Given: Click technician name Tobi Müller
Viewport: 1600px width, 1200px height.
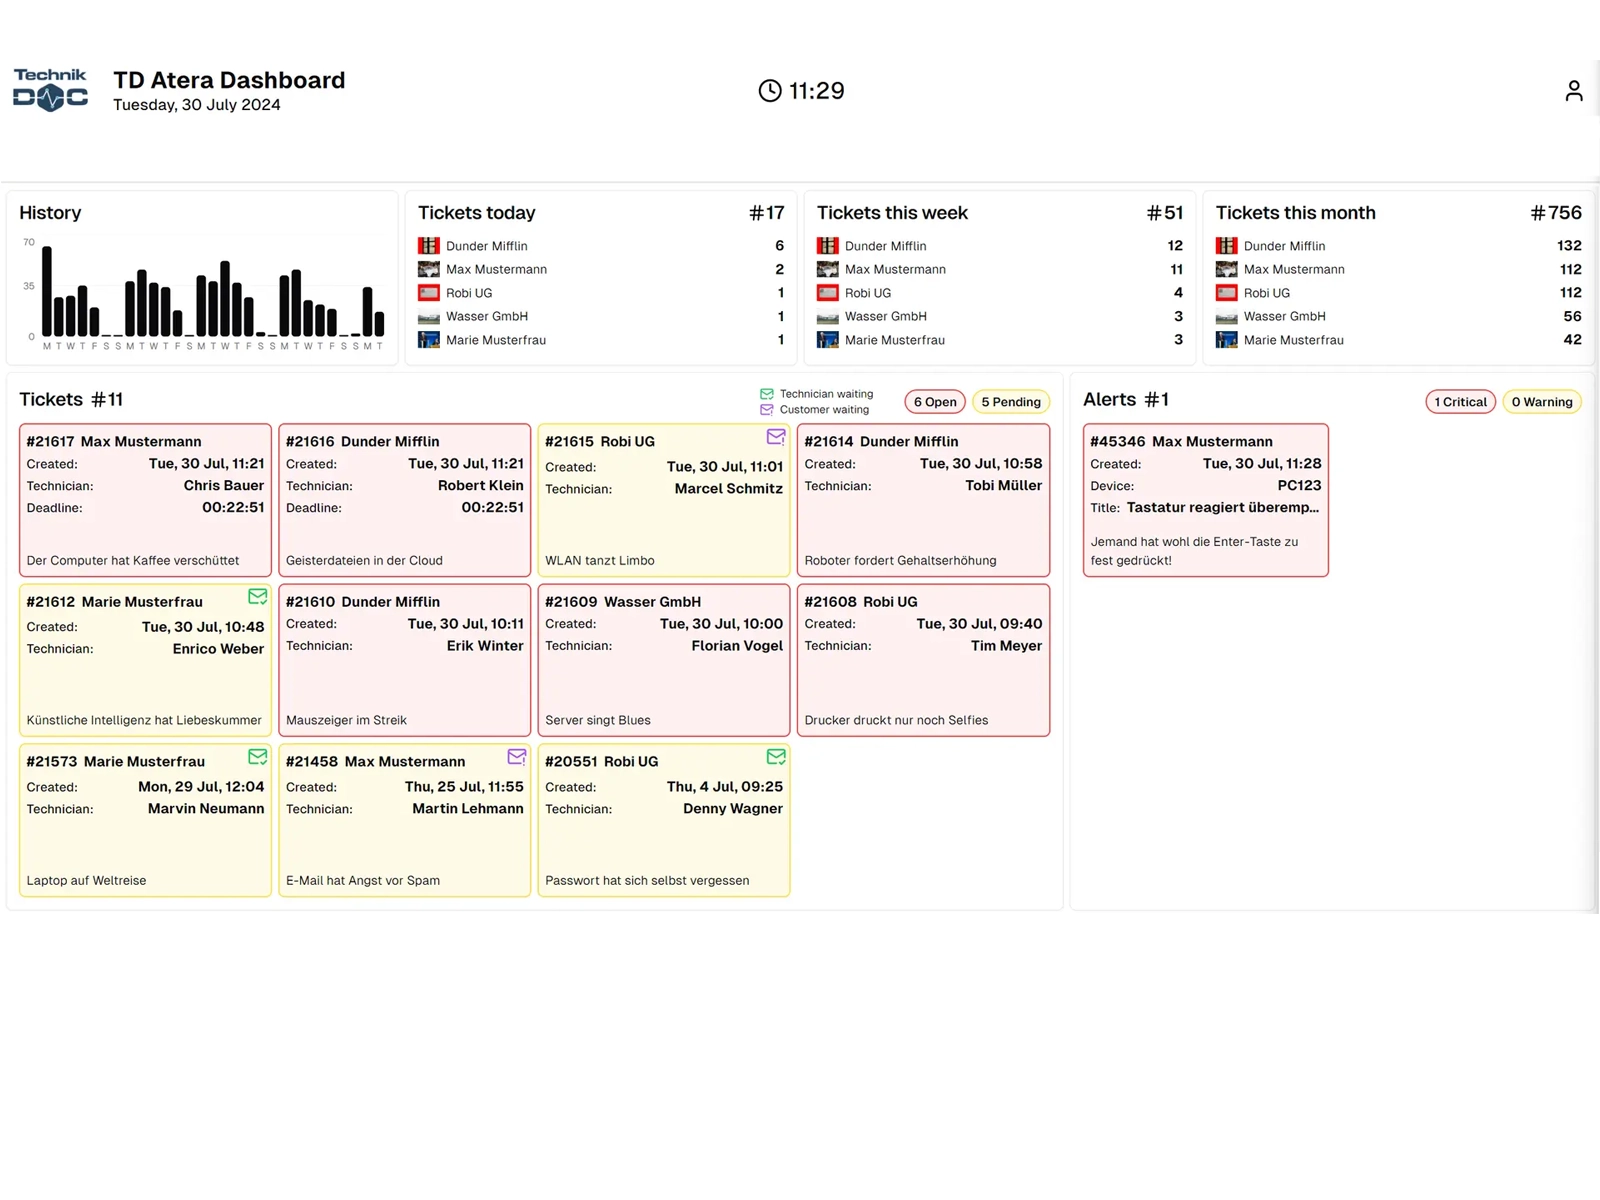Looking at the screenshot, I should [x=1003, y=486].
